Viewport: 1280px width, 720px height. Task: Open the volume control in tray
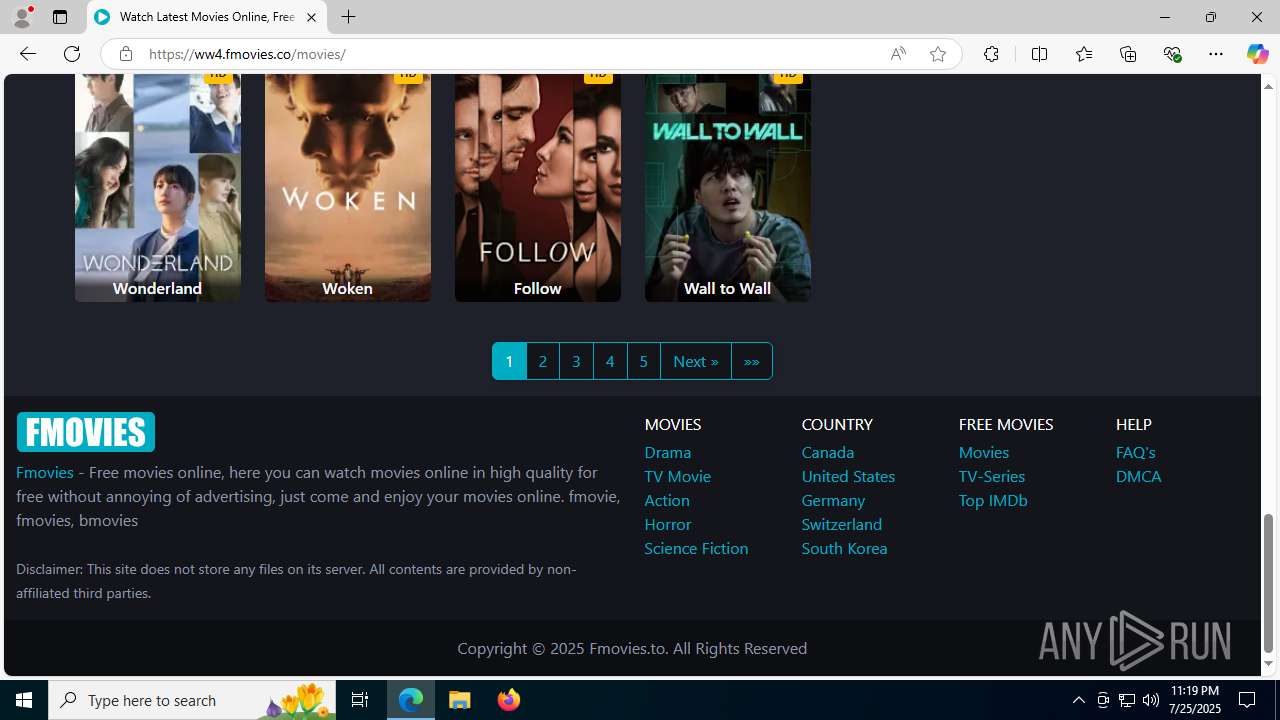coord(1151,700)
